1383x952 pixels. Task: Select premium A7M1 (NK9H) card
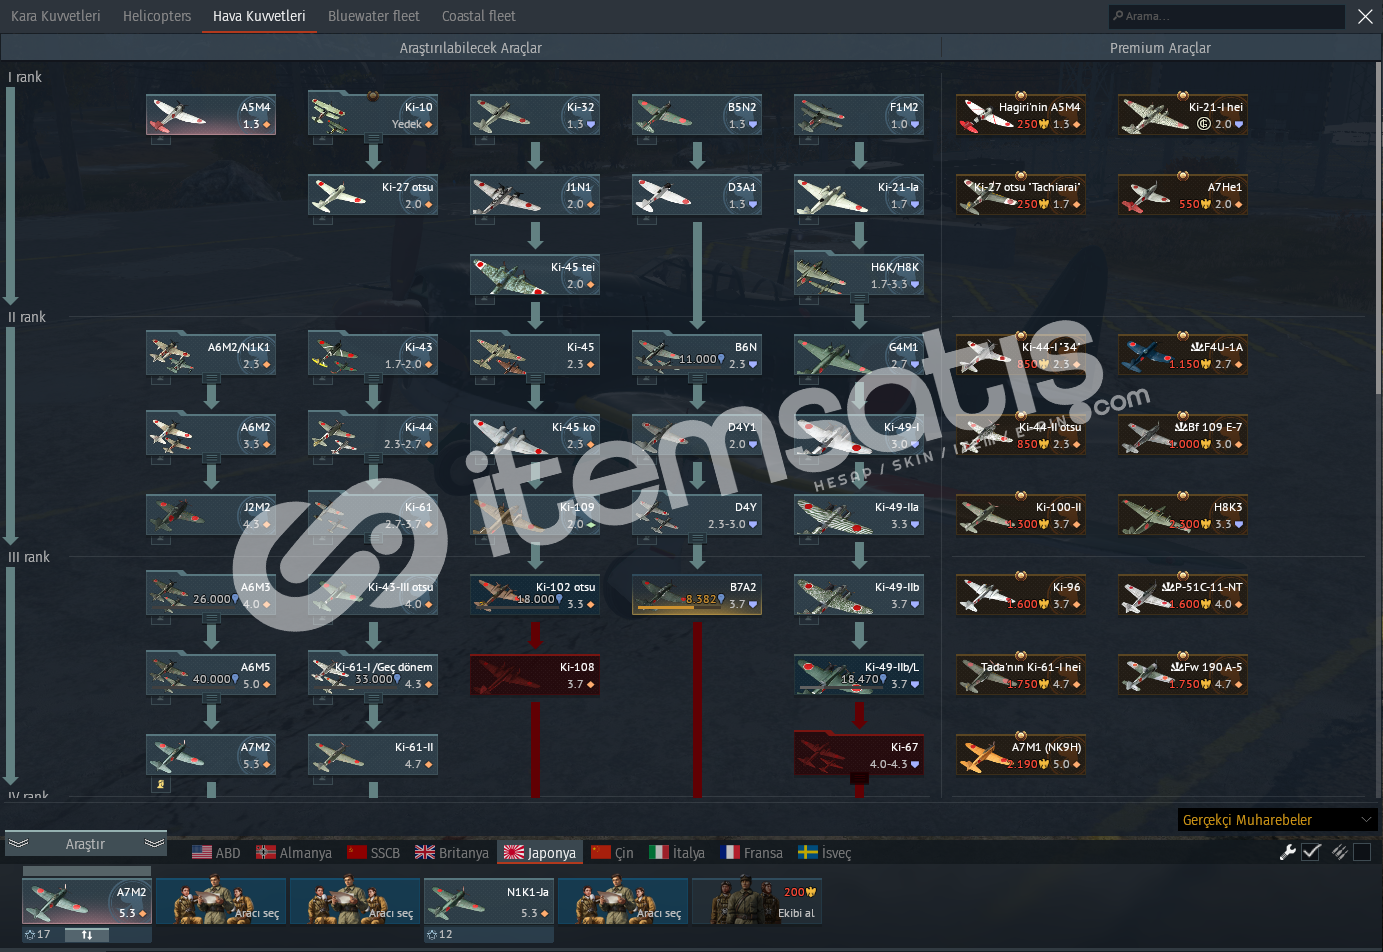[x=1021, y=755]
